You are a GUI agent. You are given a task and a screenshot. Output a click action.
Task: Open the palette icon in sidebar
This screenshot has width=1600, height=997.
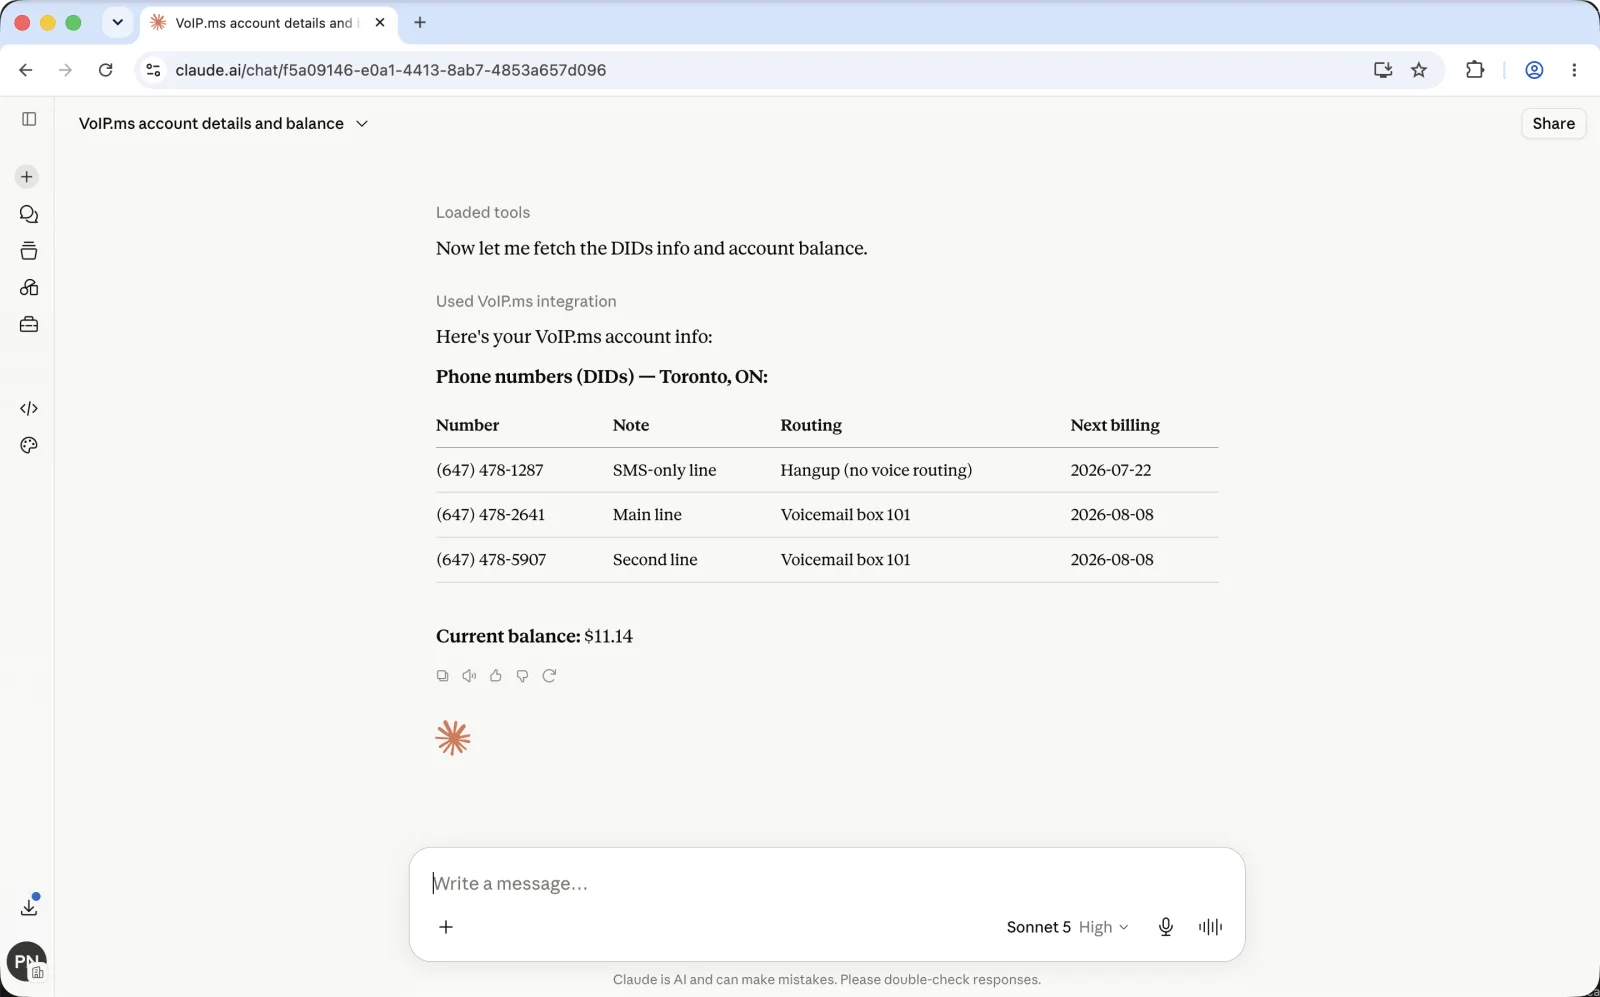coord(29,445)
